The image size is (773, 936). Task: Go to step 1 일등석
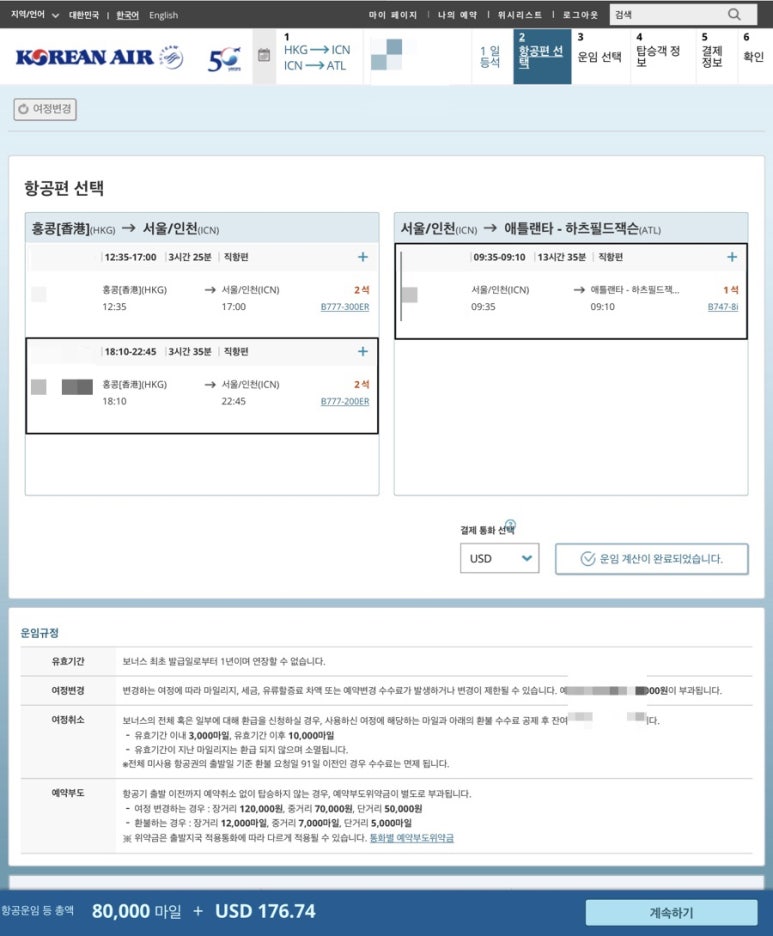click(x=490, y=57)
